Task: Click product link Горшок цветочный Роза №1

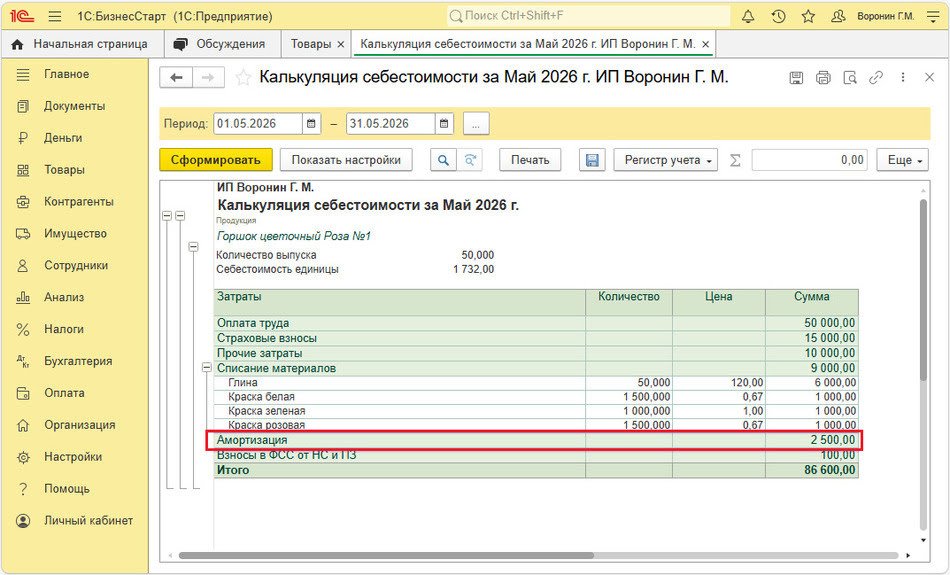Action: pyautogui.click(x=294, y=236)
